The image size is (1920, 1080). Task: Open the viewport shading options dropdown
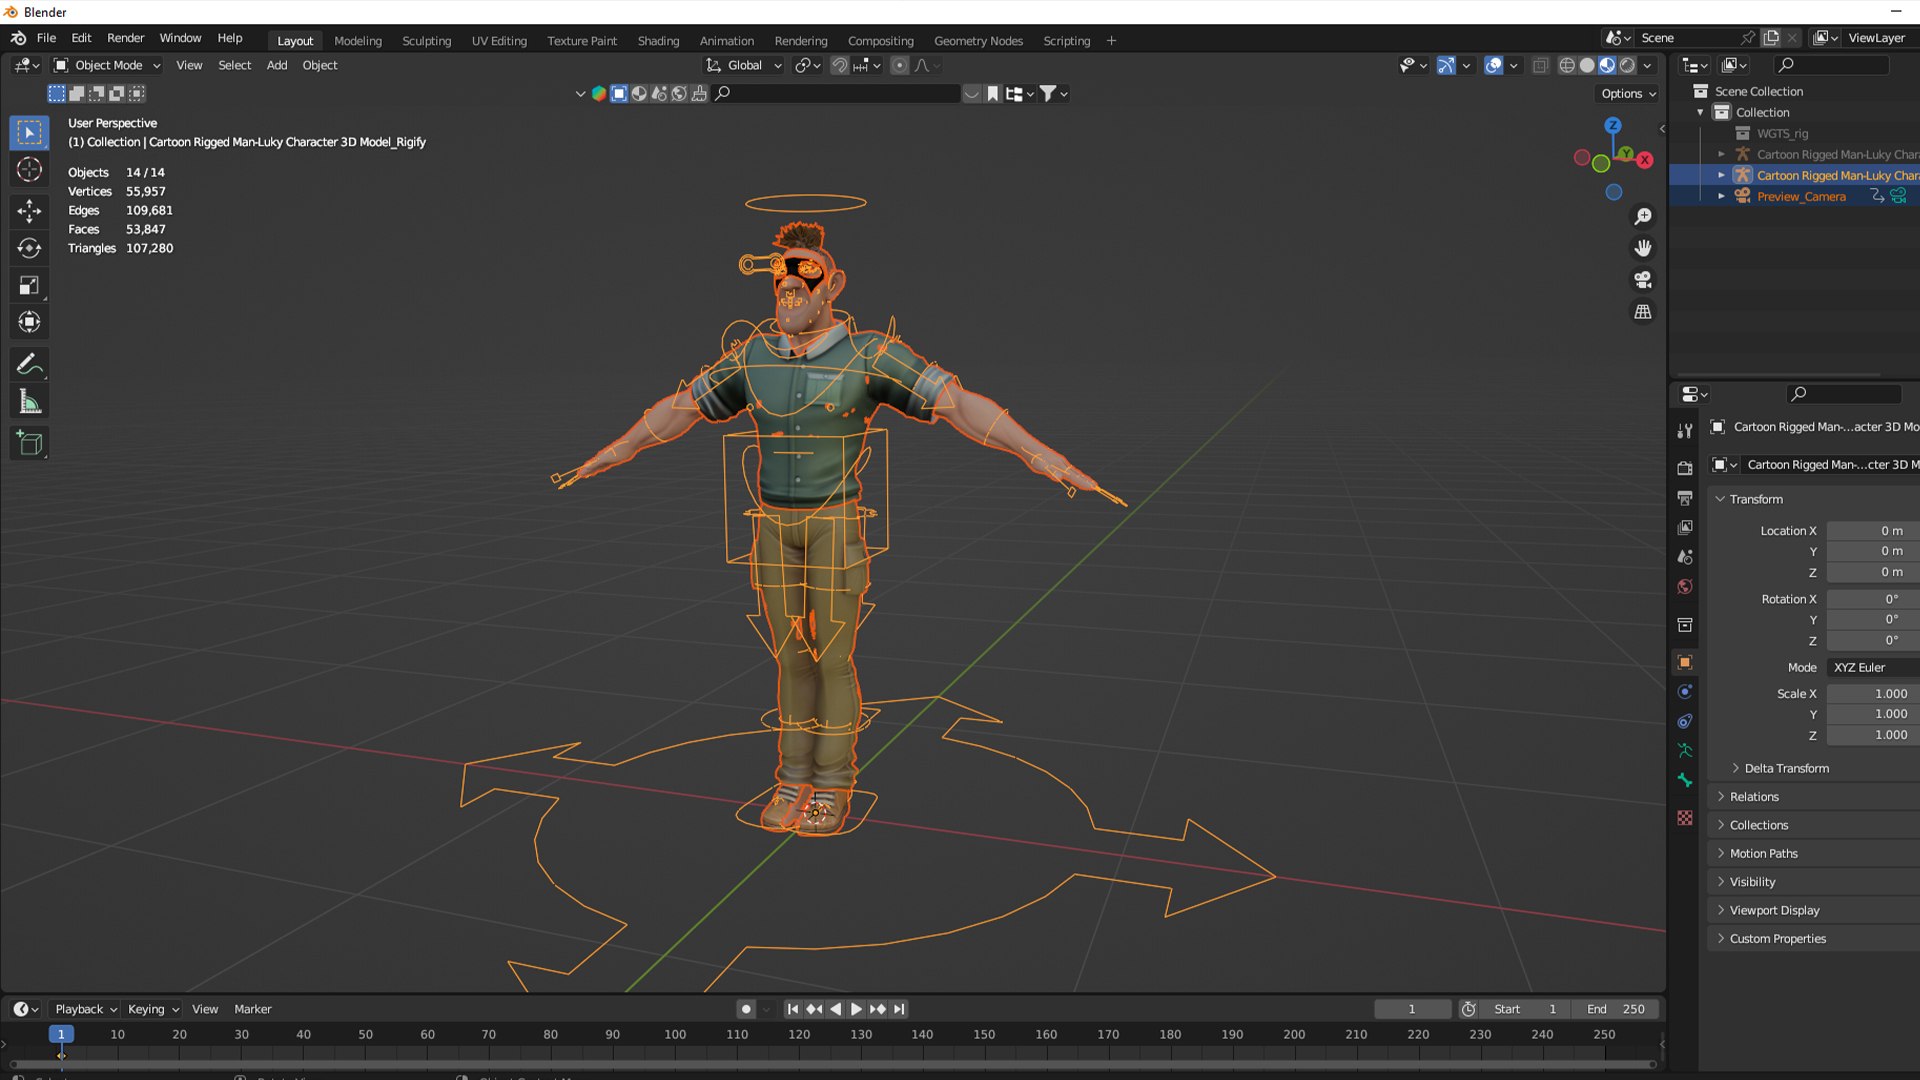(1647, 65)
